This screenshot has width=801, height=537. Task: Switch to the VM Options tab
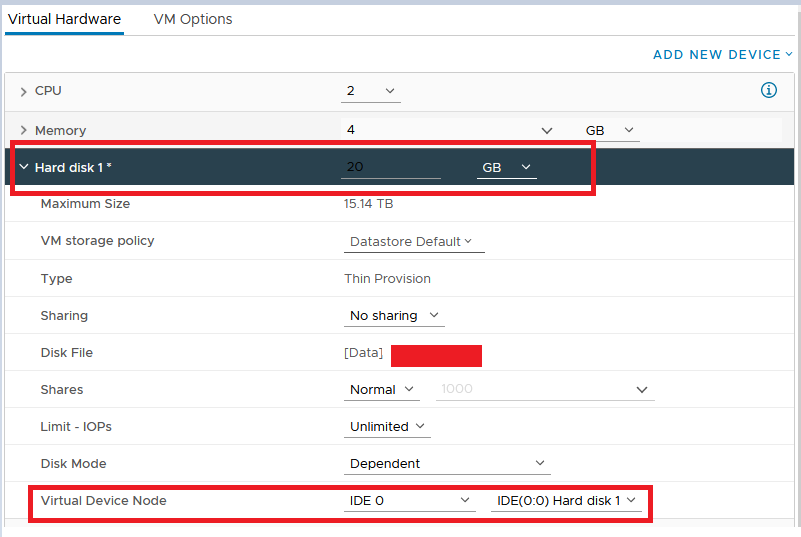coord(193,19)
